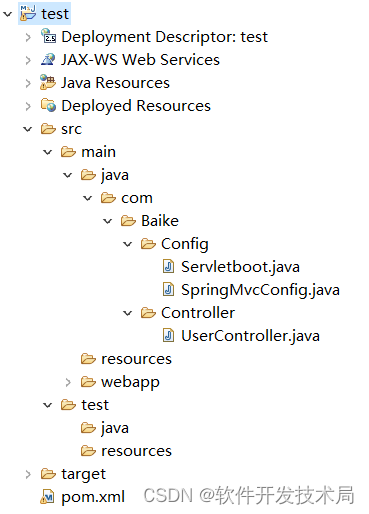Click the Deployed Resources globe folder icon
The image size is (369, 514).
(48, 105)
